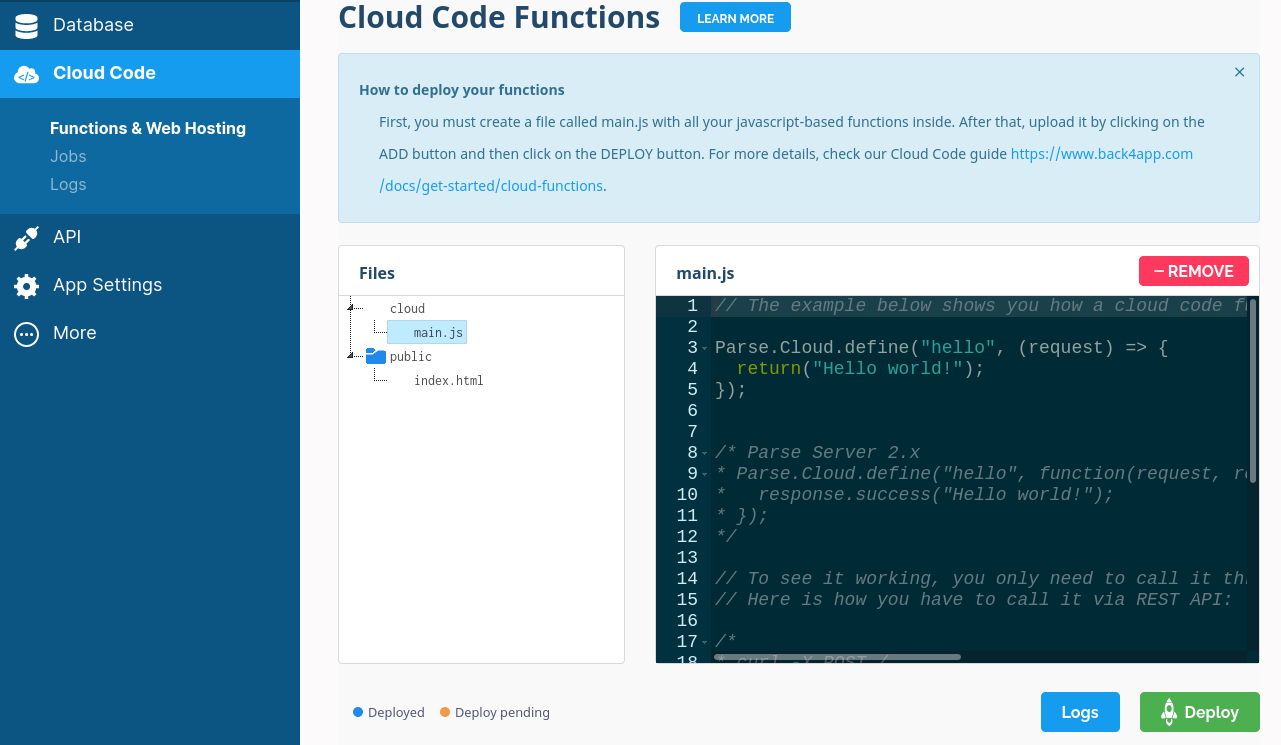Screen dimensions: 1281x745
Task: Open the Database section icon
Action: coord(26,25)
